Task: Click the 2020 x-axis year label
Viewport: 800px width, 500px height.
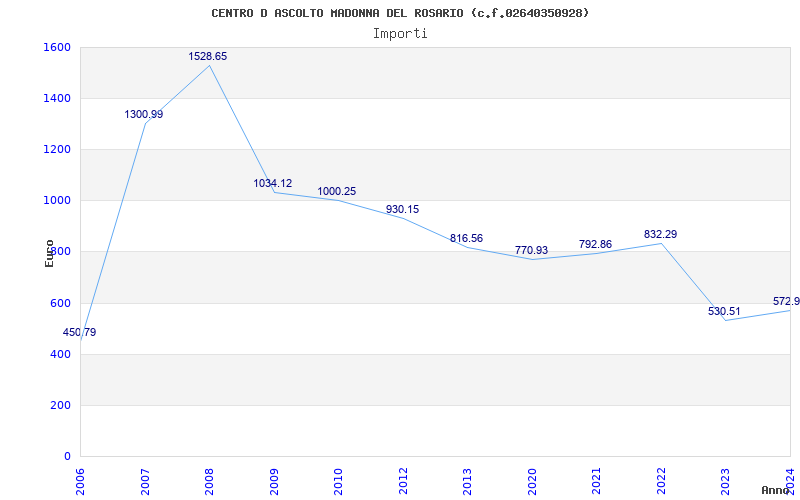Action: click(x=533, y=481)
